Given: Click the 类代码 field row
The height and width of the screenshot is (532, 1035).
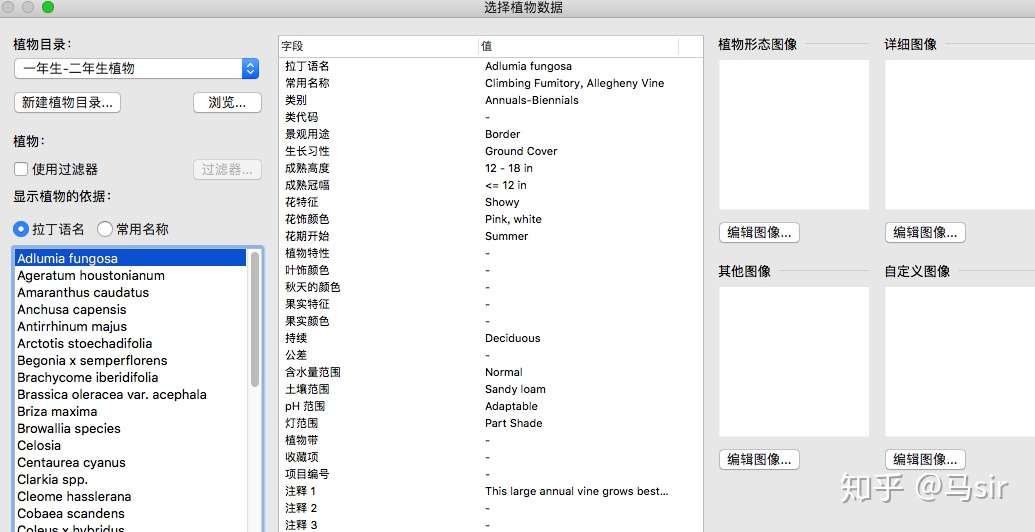Looking at the screenshot, I should 491,117.
